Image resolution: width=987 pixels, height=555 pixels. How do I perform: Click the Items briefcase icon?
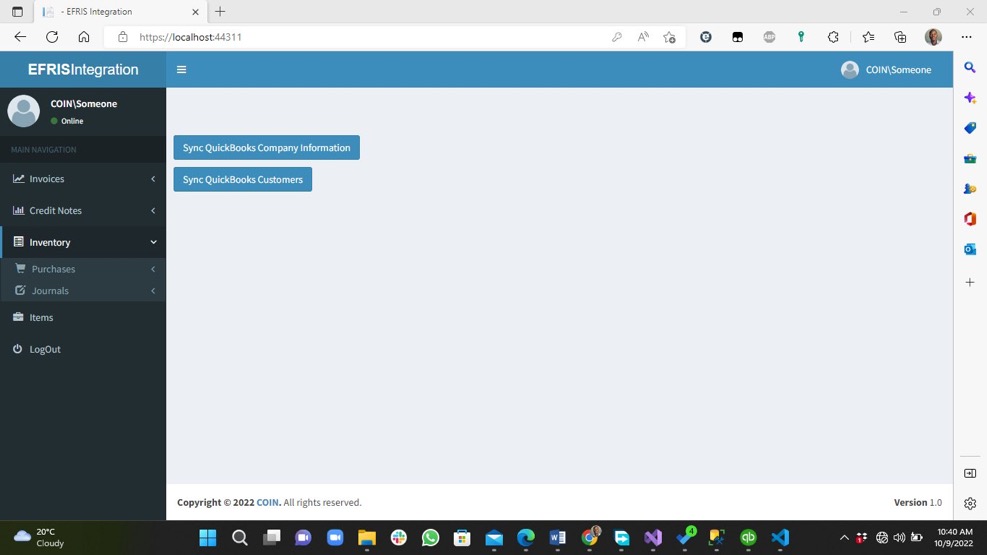[x=18, y=317]
